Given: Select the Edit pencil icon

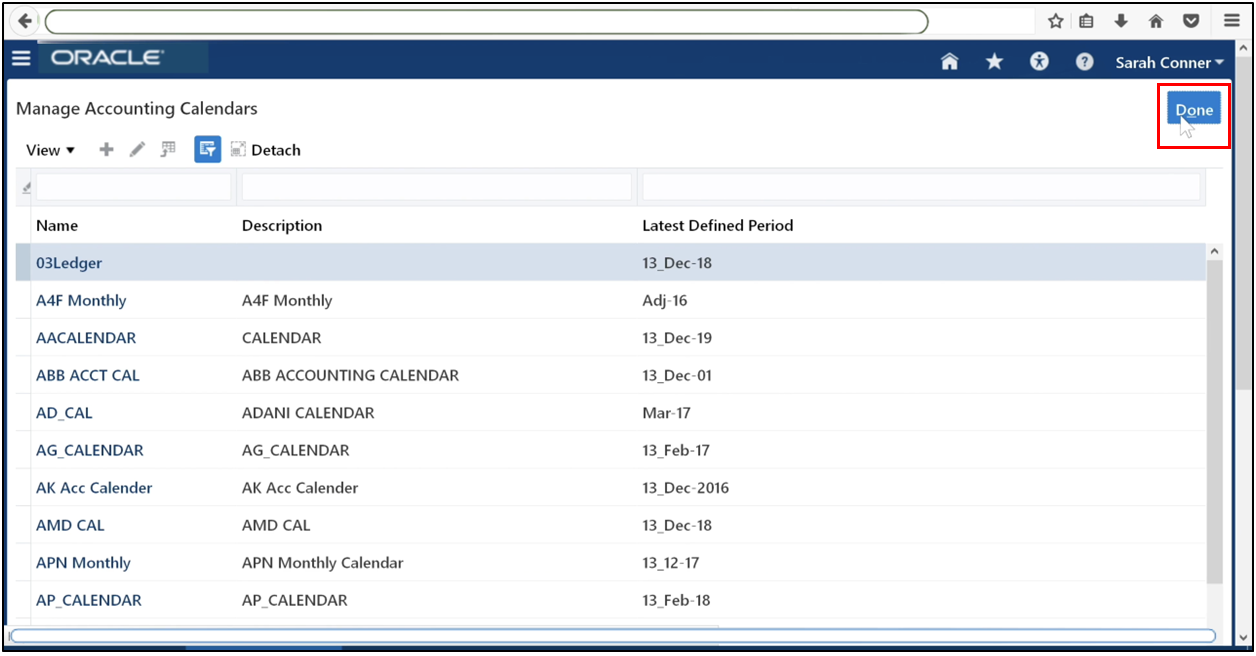Looking at the screenshot, I should 137,149.
